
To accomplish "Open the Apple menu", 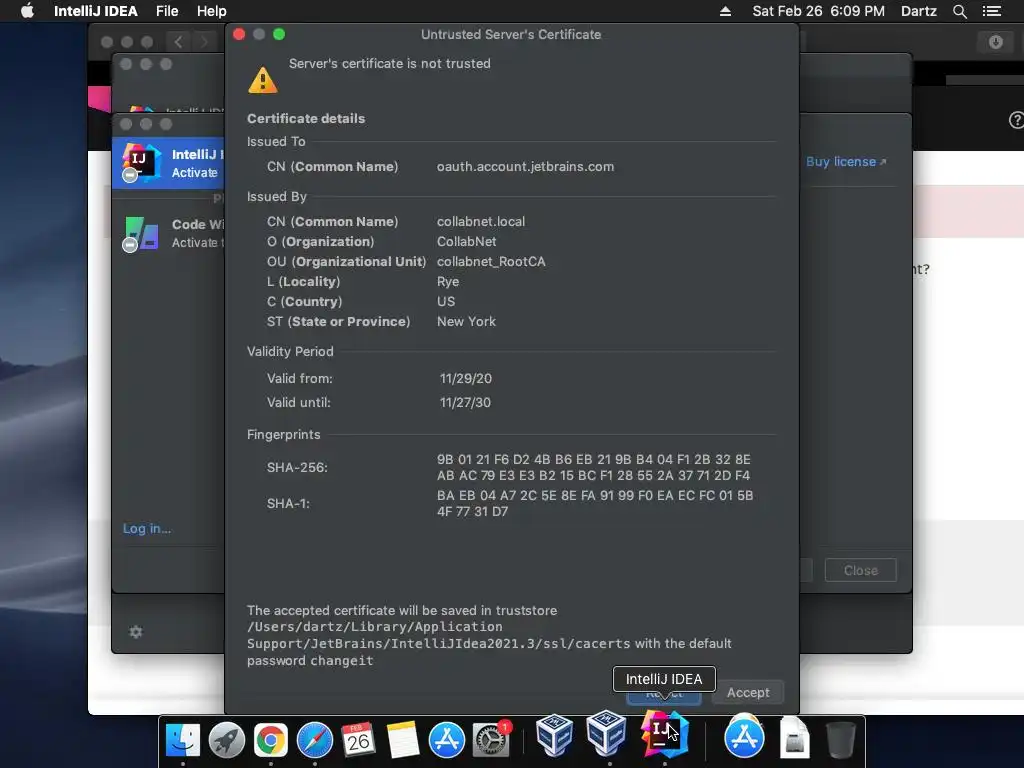I will (27, 11).
